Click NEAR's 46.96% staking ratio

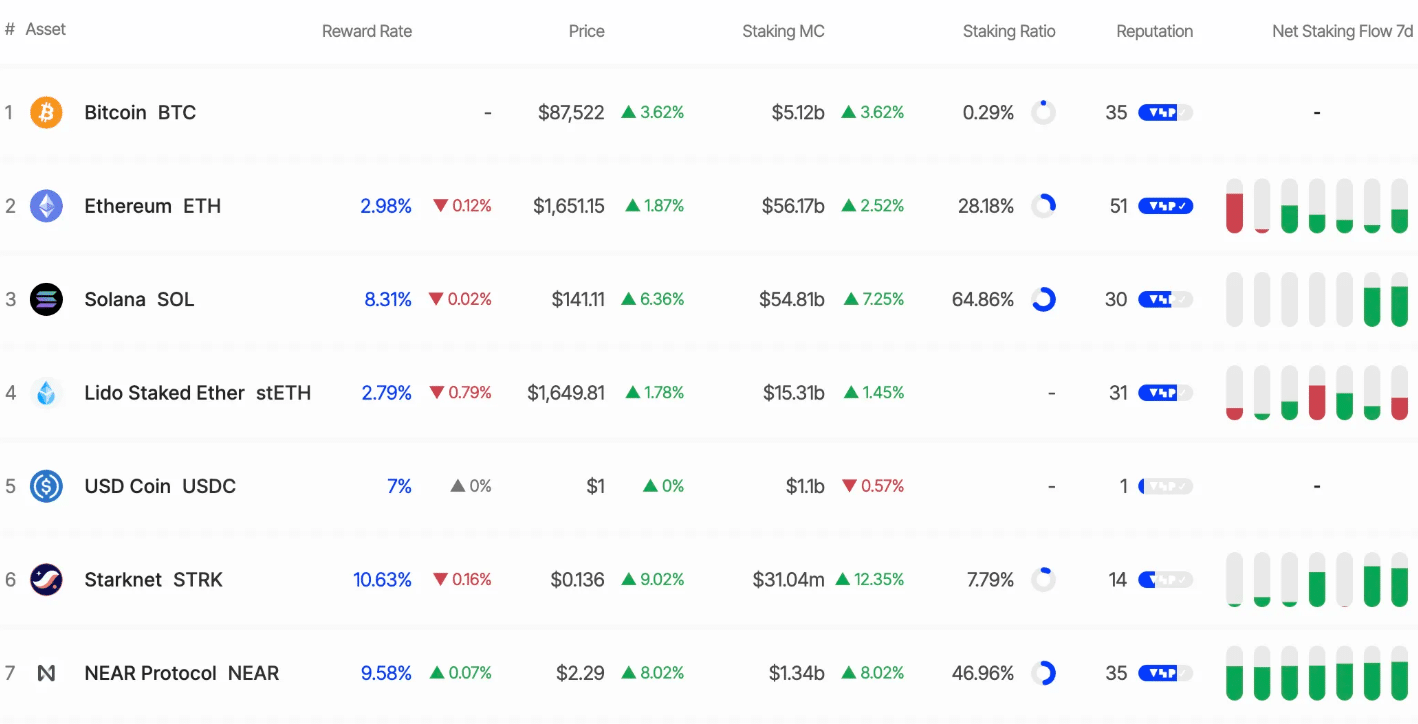(x=983, y=673)
